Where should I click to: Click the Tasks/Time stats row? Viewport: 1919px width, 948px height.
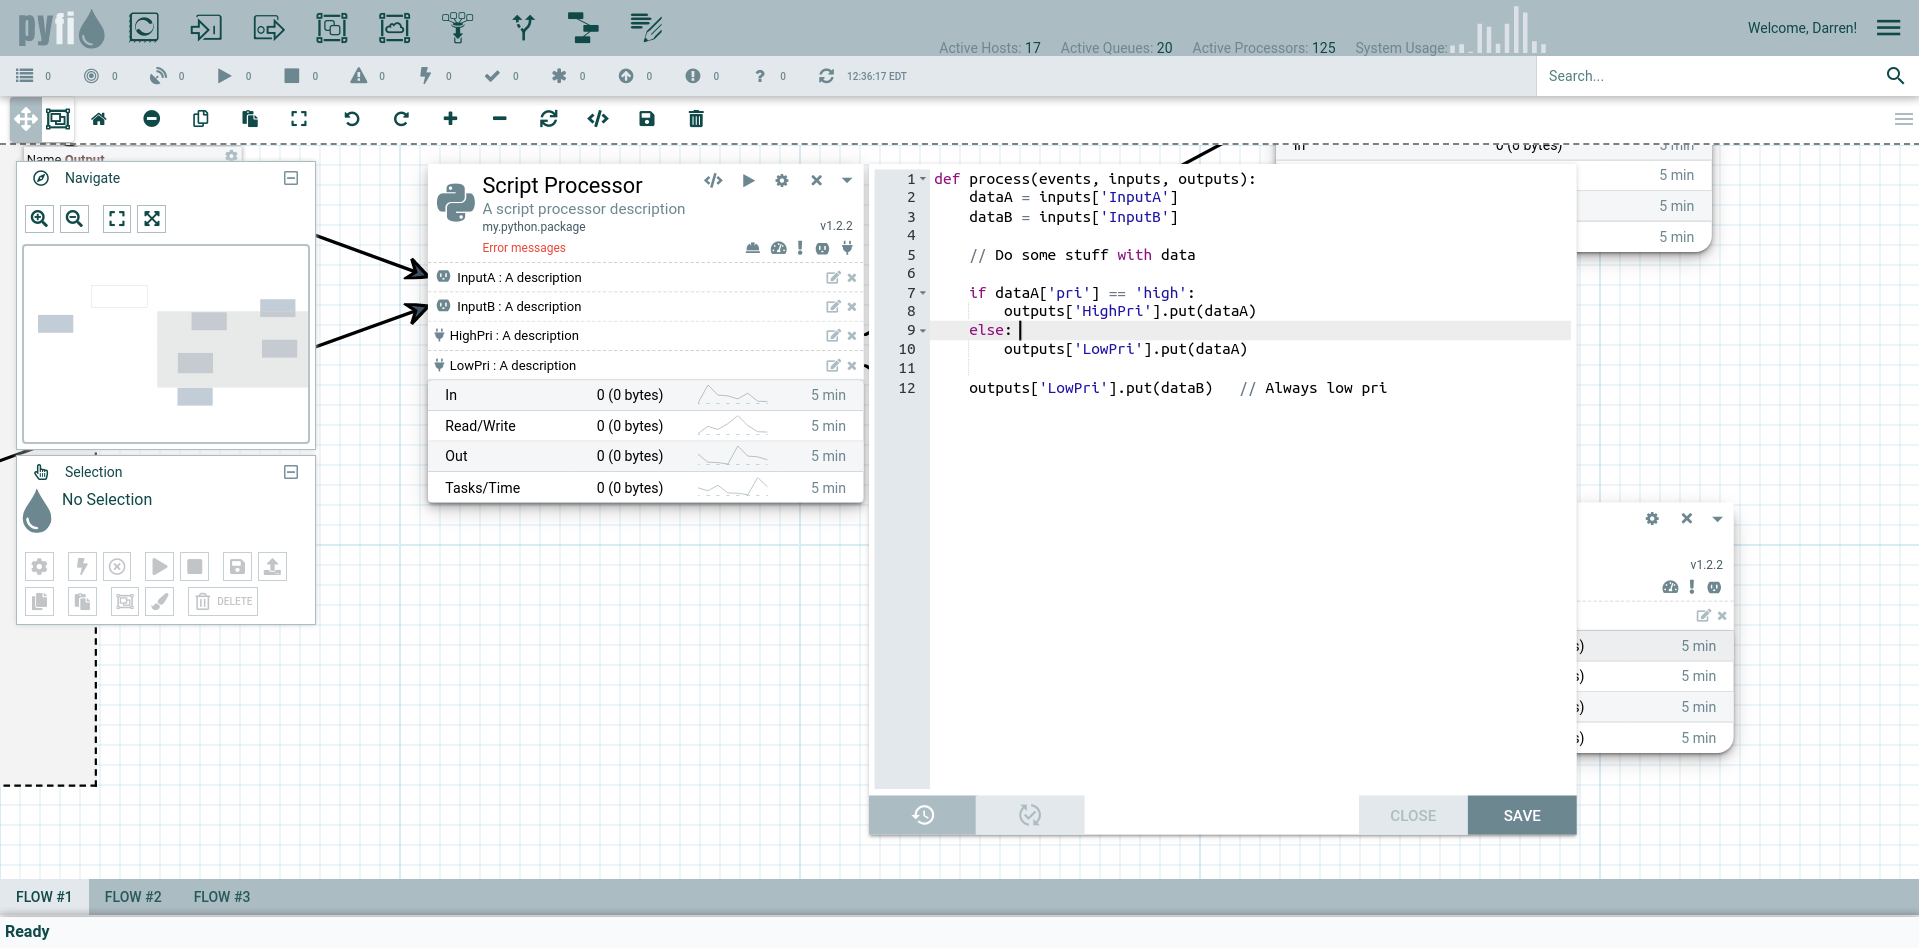click(645, 488)
